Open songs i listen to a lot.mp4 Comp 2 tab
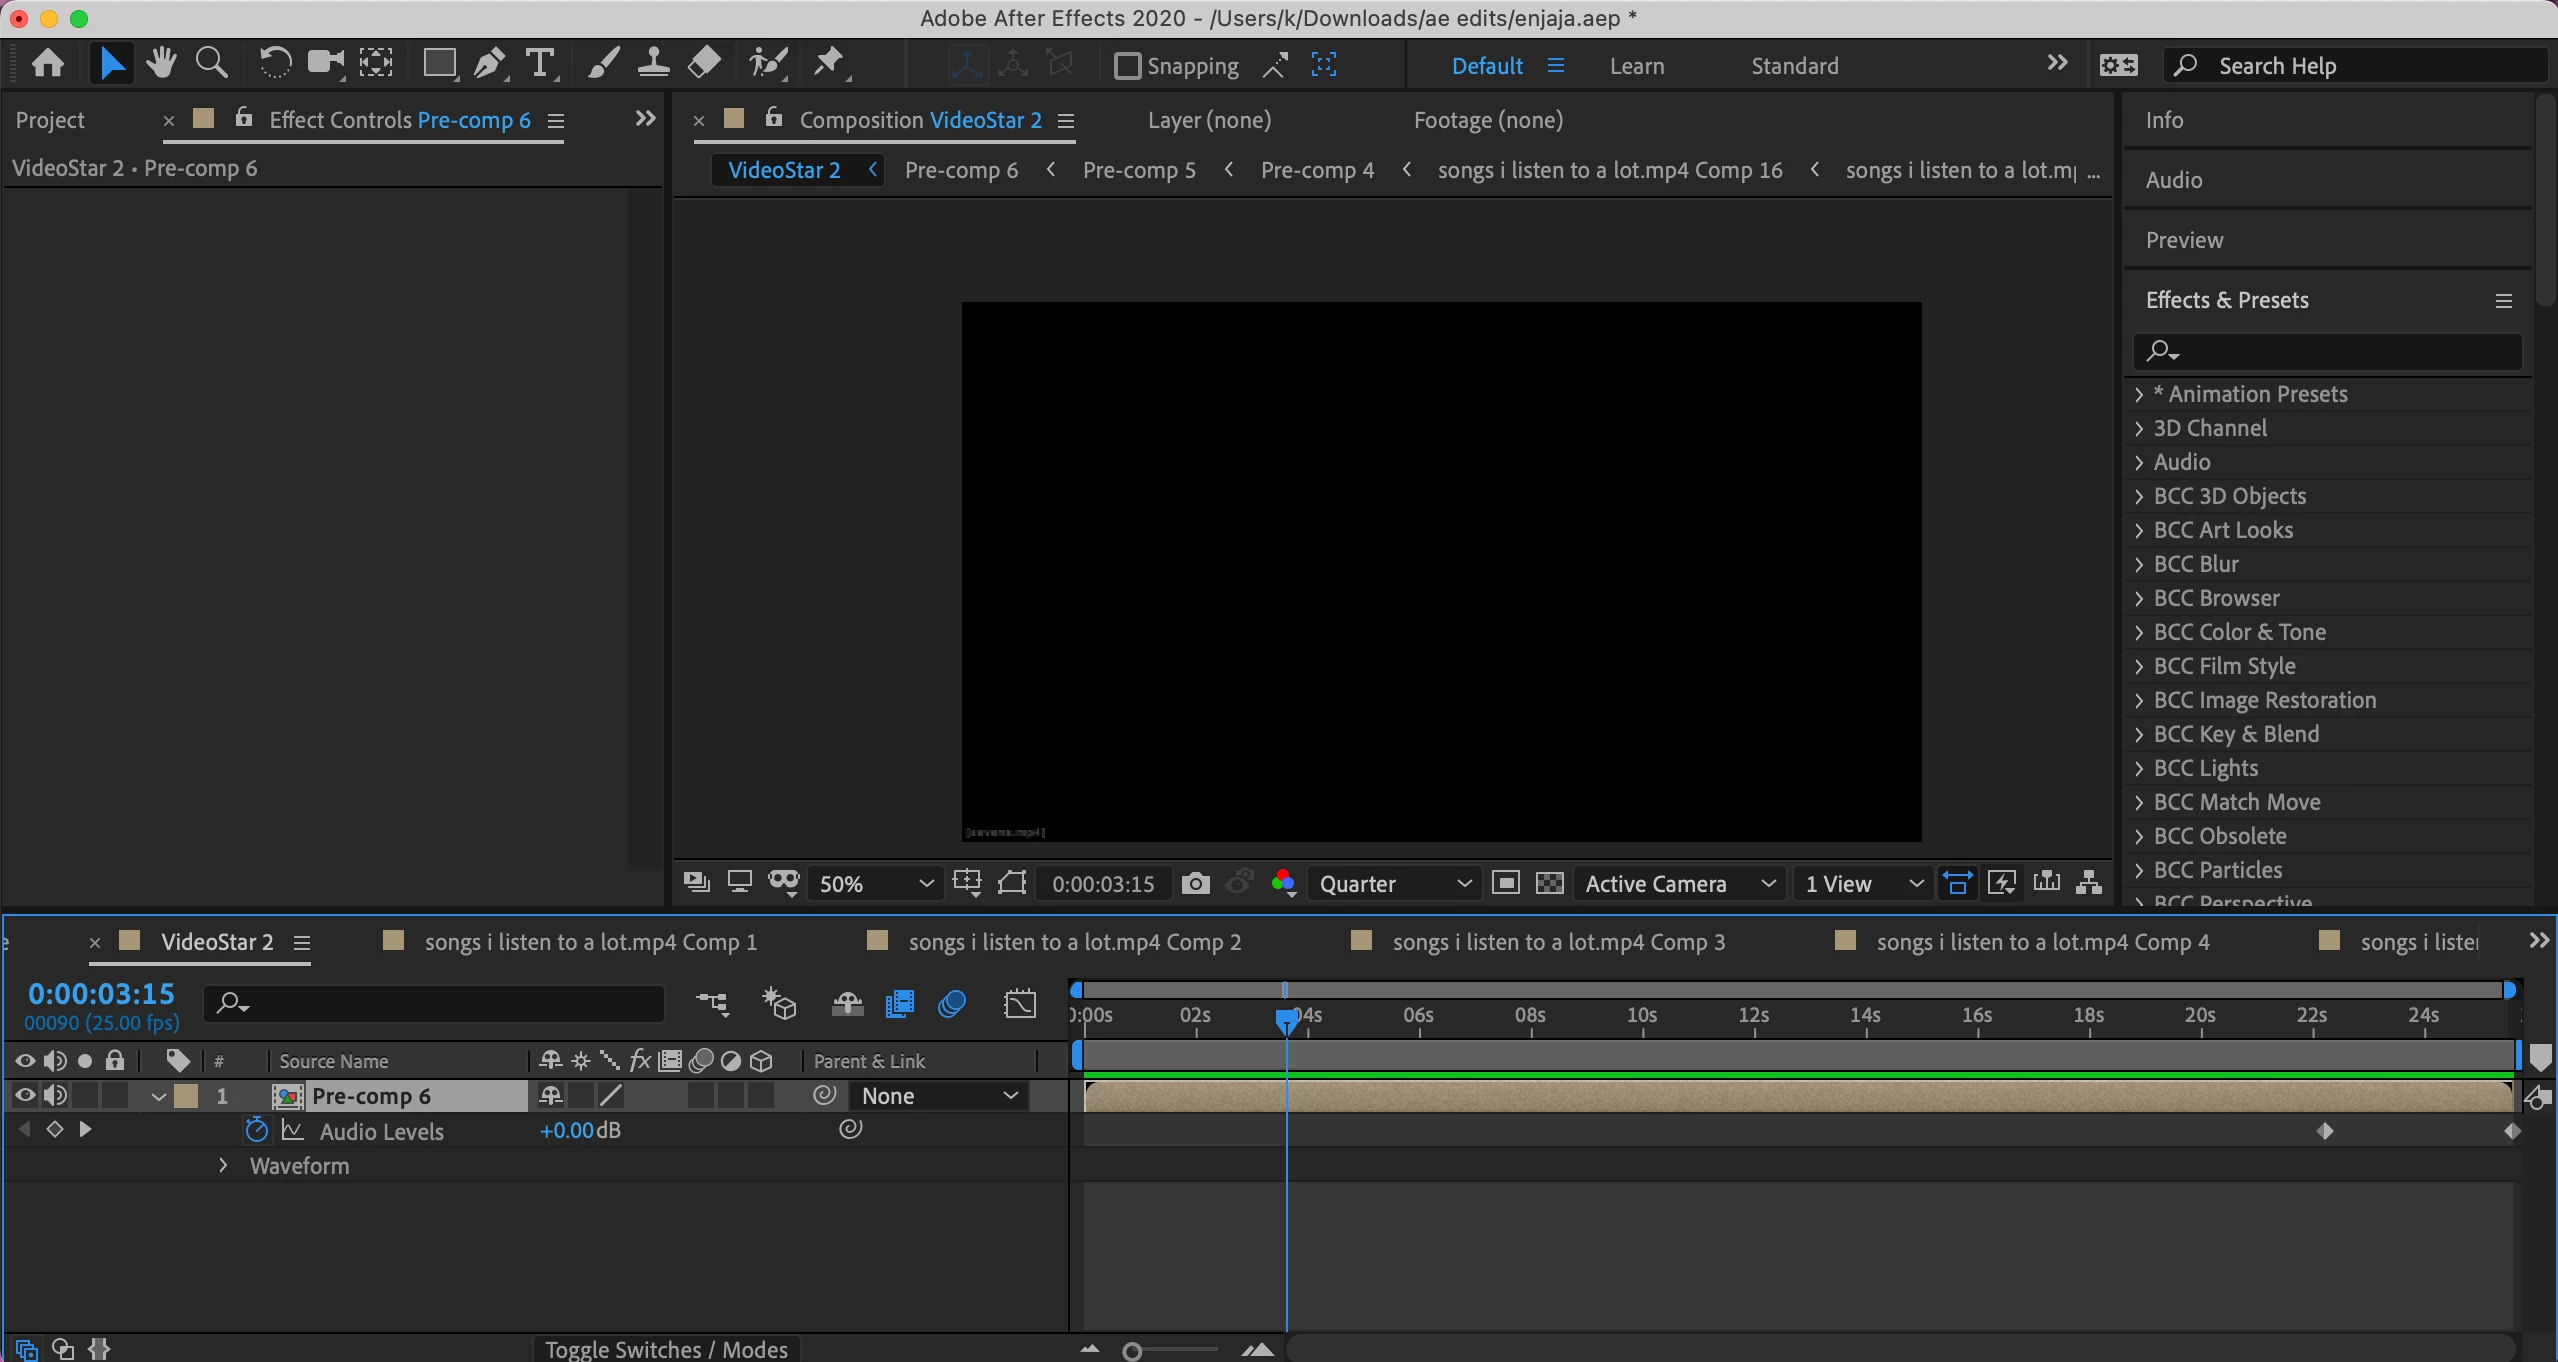Viewport: 2558px width, 1362px height. click(1074, 942)
